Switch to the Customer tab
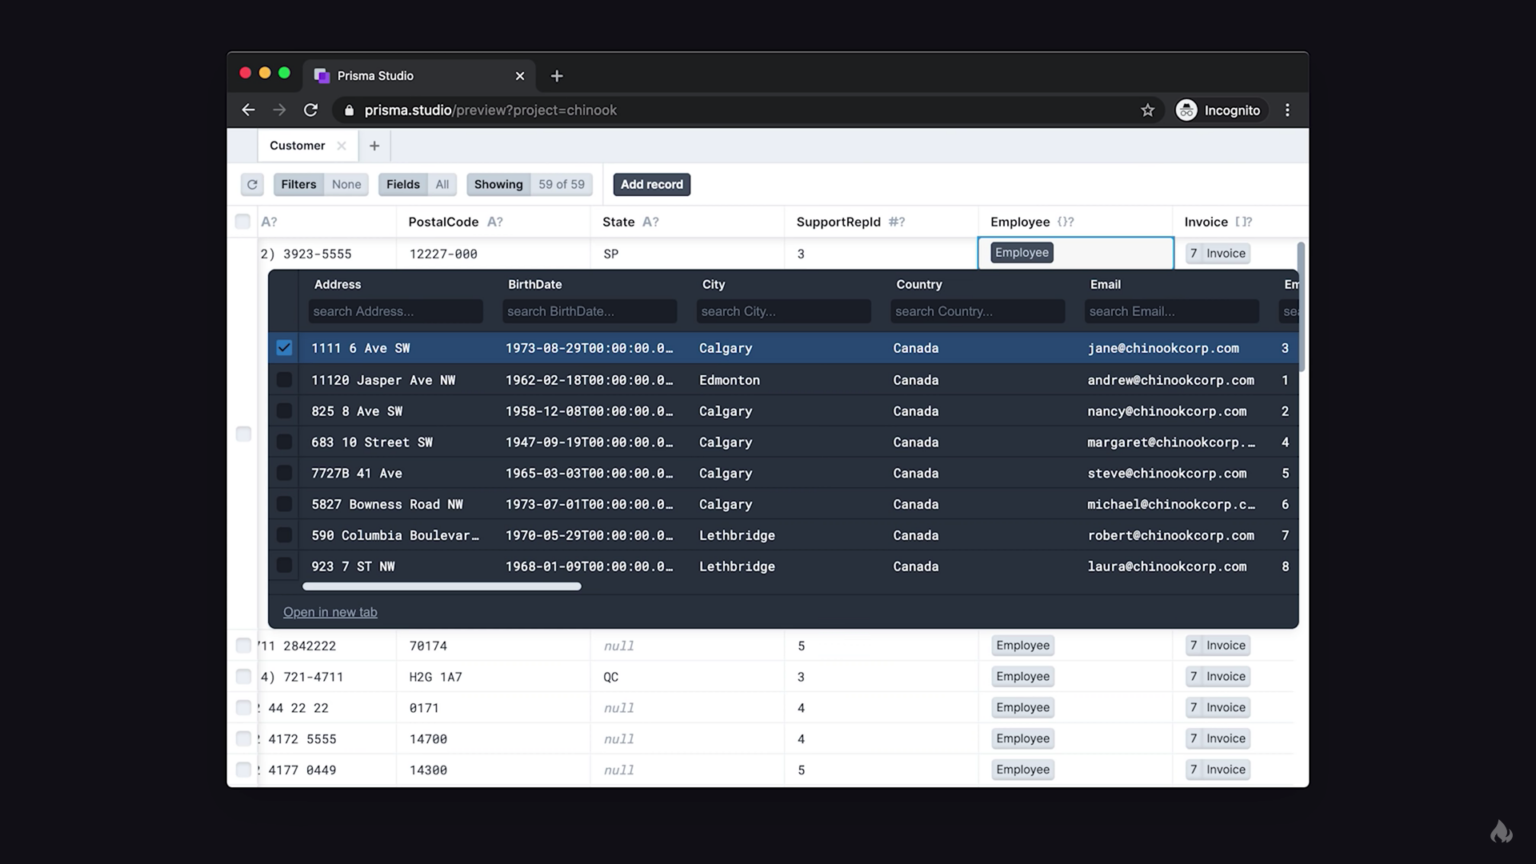The width and height of the screenshot is (1536, 864). [x=297, y=146]
